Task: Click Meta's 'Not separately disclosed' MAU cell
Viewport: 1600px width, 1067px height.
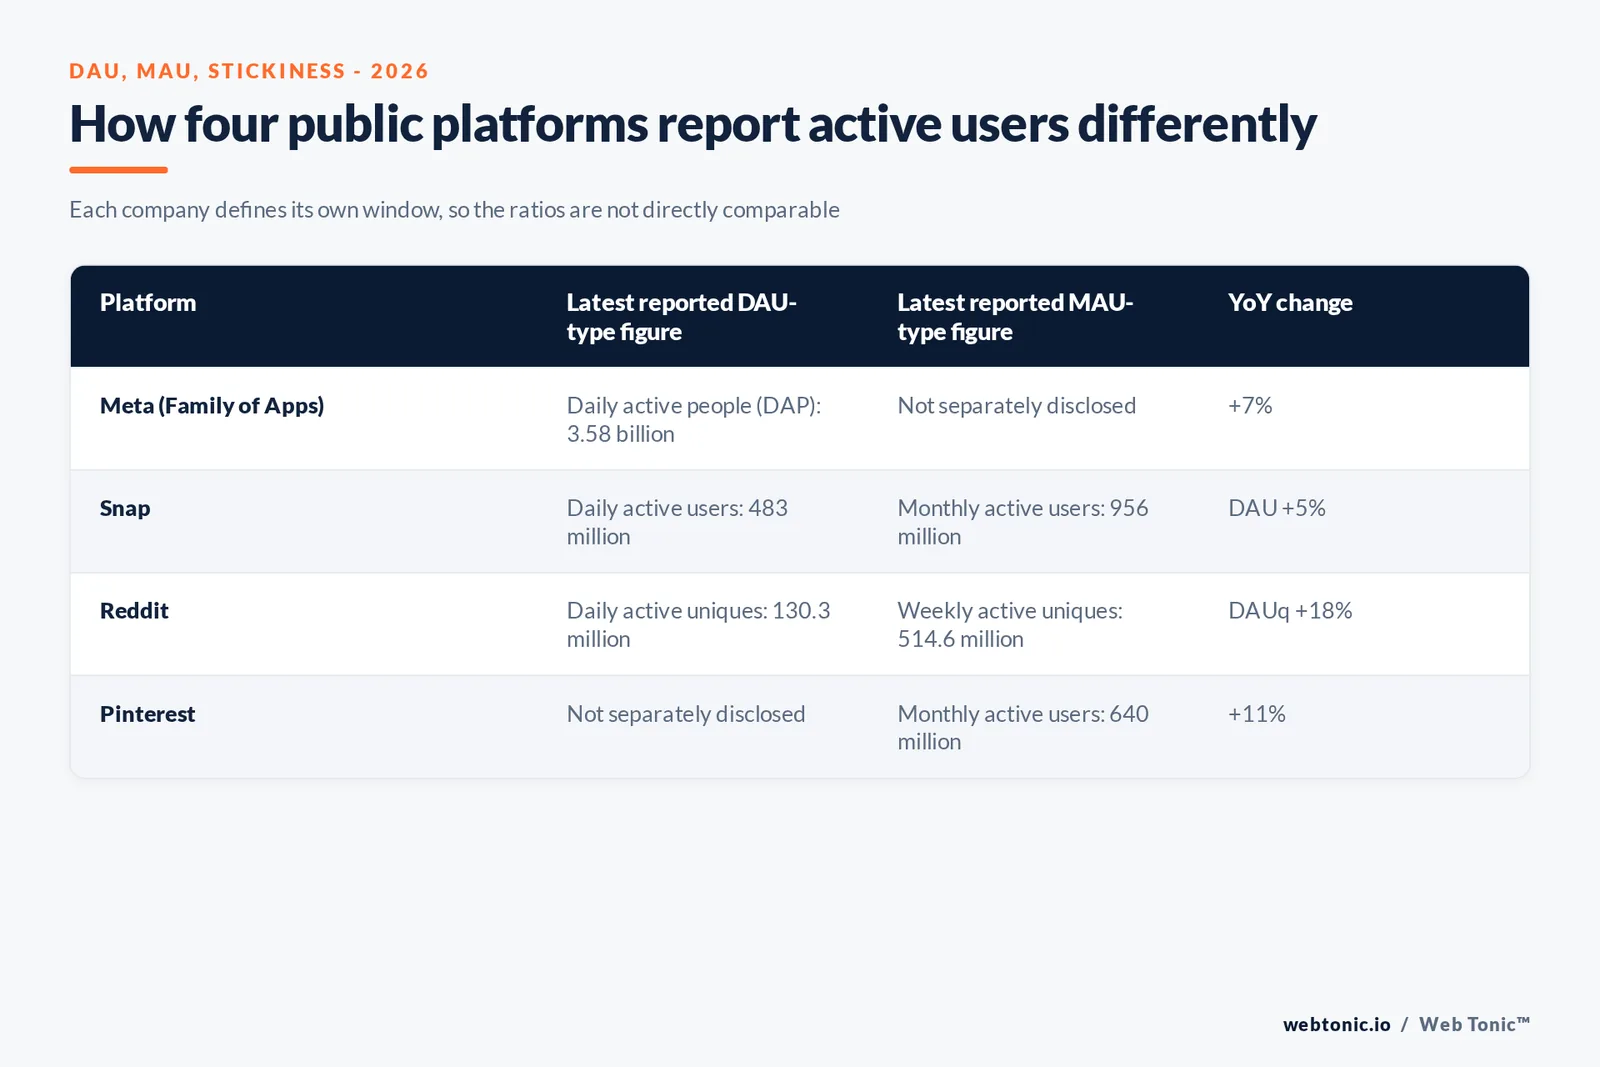Action: pyautogui.click(x=1017, y=406)
